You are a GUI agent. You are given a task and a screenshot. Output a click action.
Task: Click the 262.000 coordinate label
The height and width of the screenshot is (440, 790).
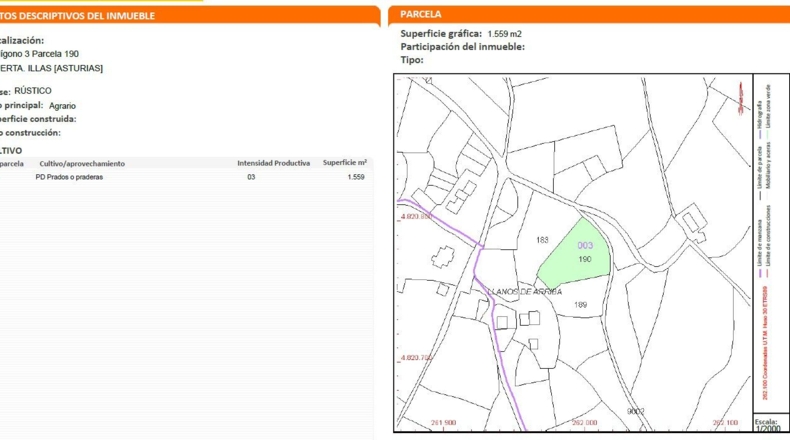click(x=584, y=422)
